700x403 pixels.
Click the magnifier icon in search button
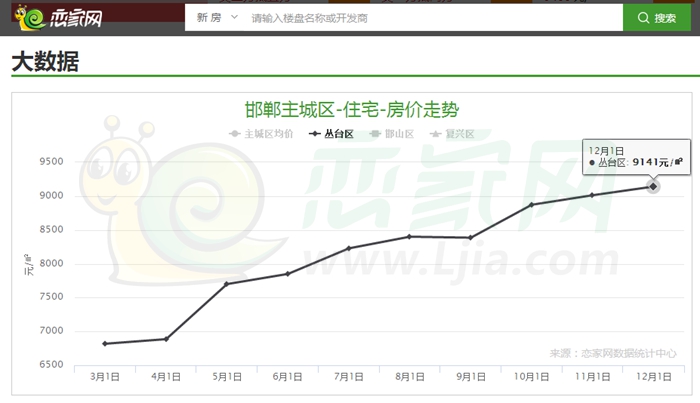pos(643,18)
